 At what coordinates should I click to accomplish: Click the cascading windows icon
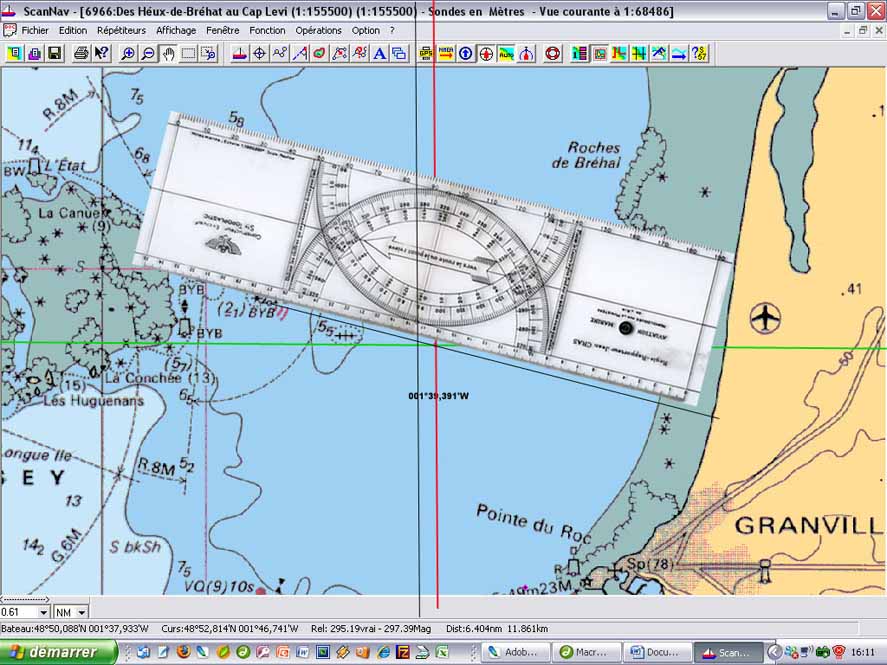click(x=399, y=54)
